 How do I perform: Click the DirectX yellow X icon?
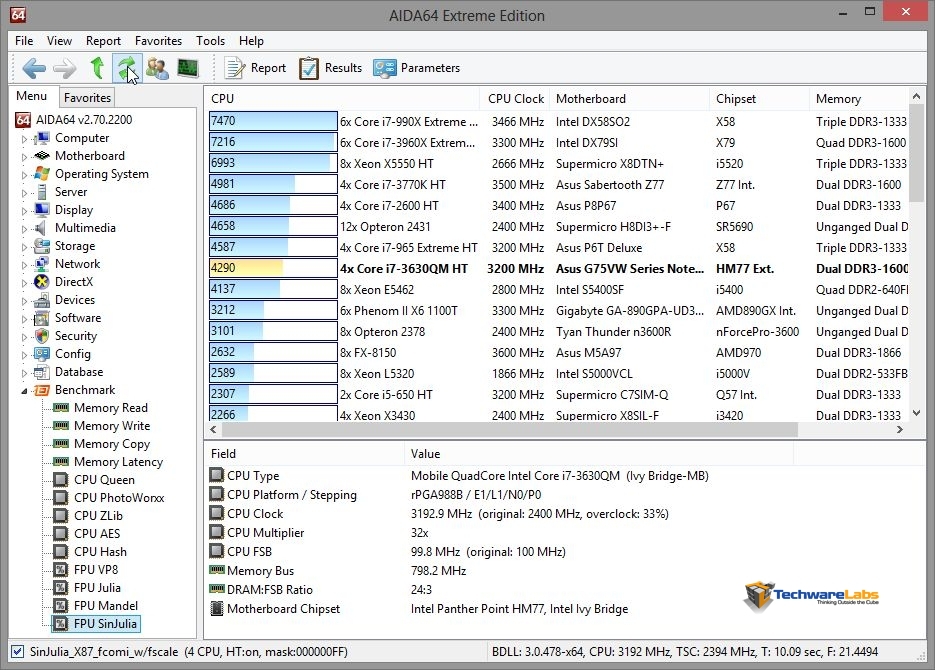[42, 282]
